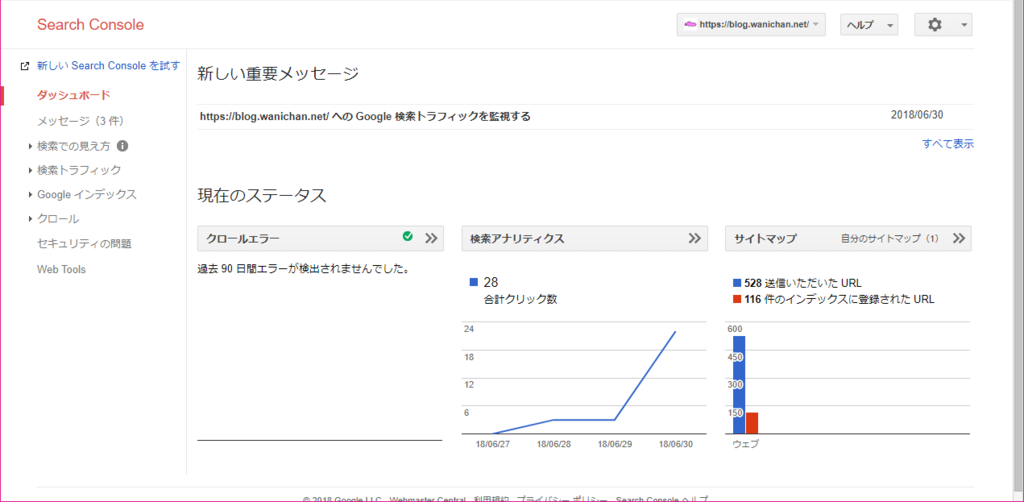Open the blog.wanichan.net property dropdown
The image size is (1024, 502).
tap(752, 24)
